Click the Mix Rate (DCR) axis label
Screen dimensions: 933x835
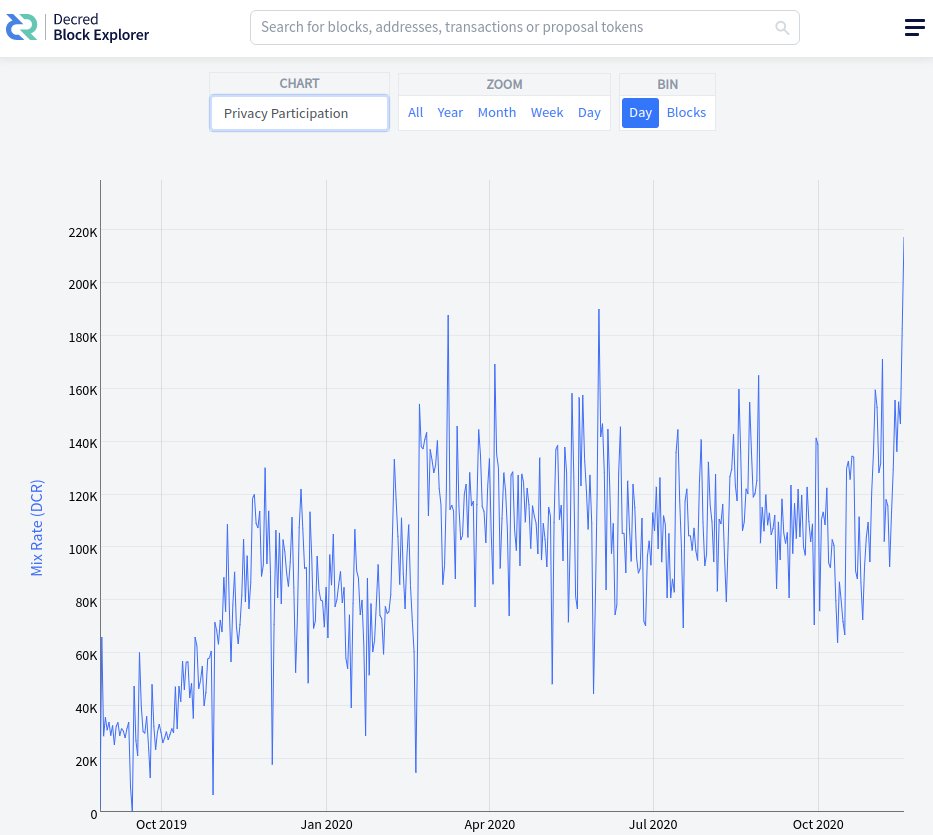pos(37,528)
